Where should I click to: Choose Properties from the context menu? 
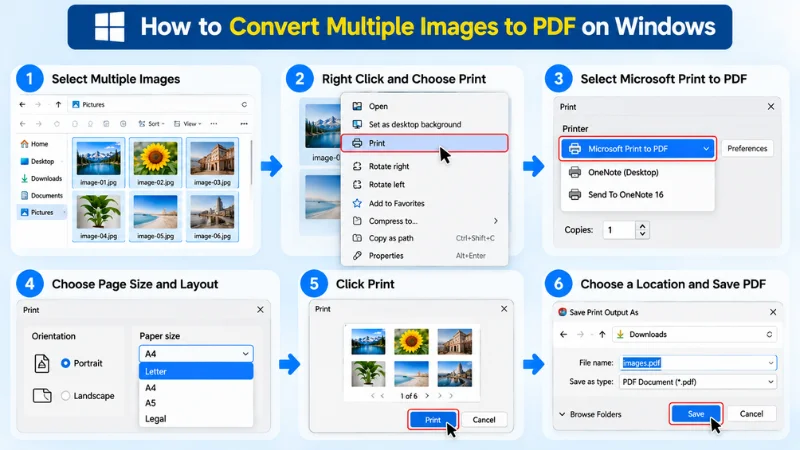coord(424,256)
